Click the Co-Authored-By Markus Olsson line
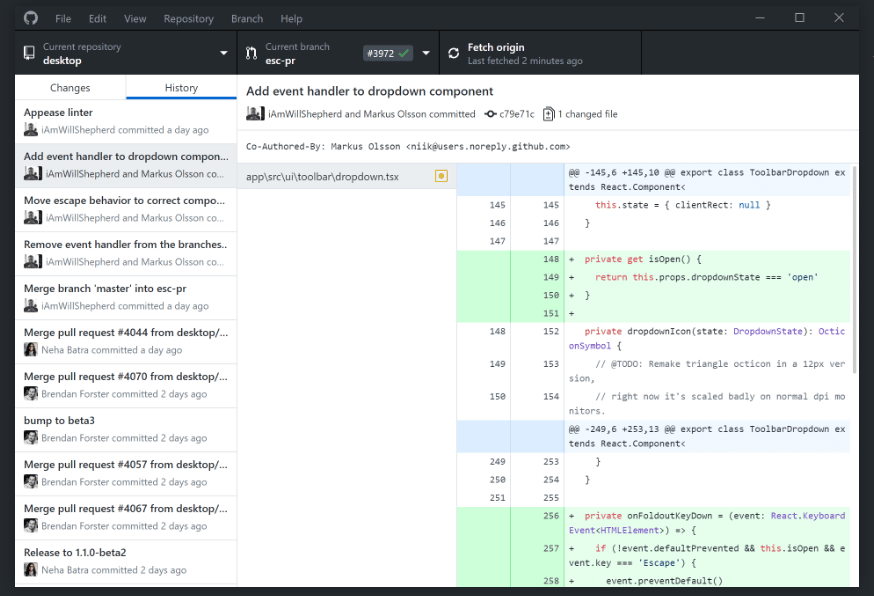 [x=408, y=147]
